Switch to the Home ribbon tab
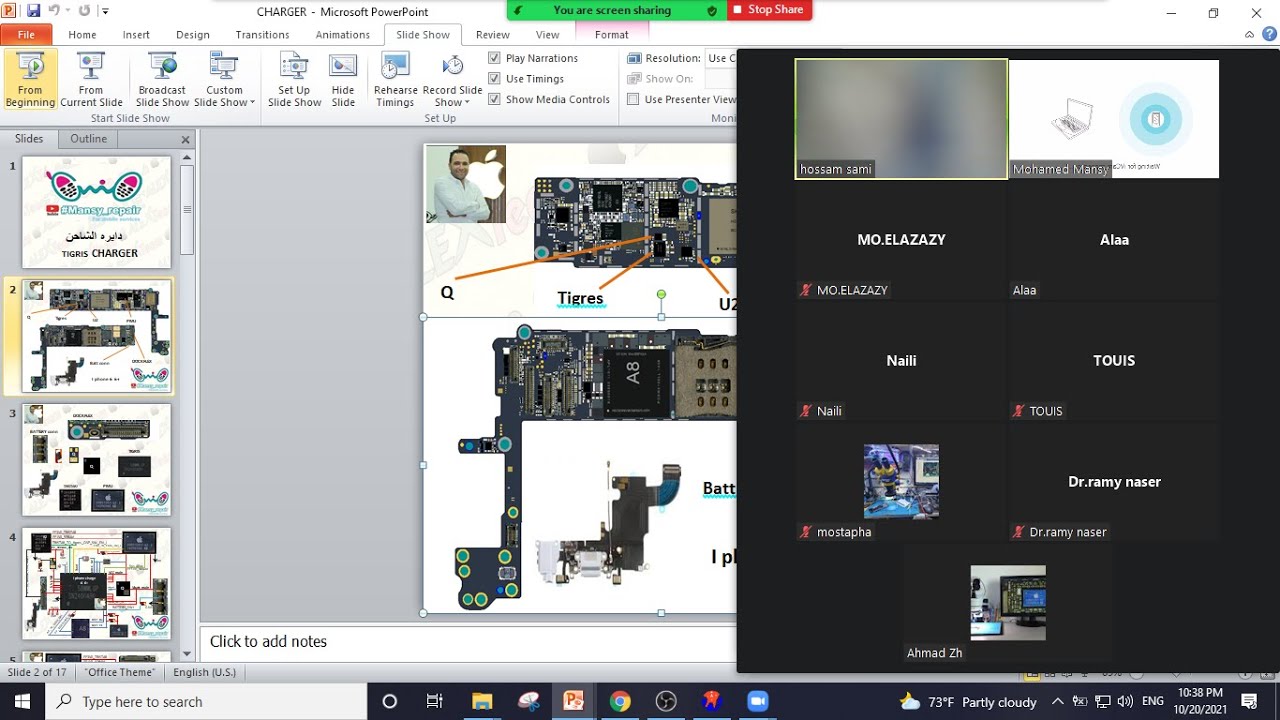This screenshot has width=1280, height=720. (83, 35)
